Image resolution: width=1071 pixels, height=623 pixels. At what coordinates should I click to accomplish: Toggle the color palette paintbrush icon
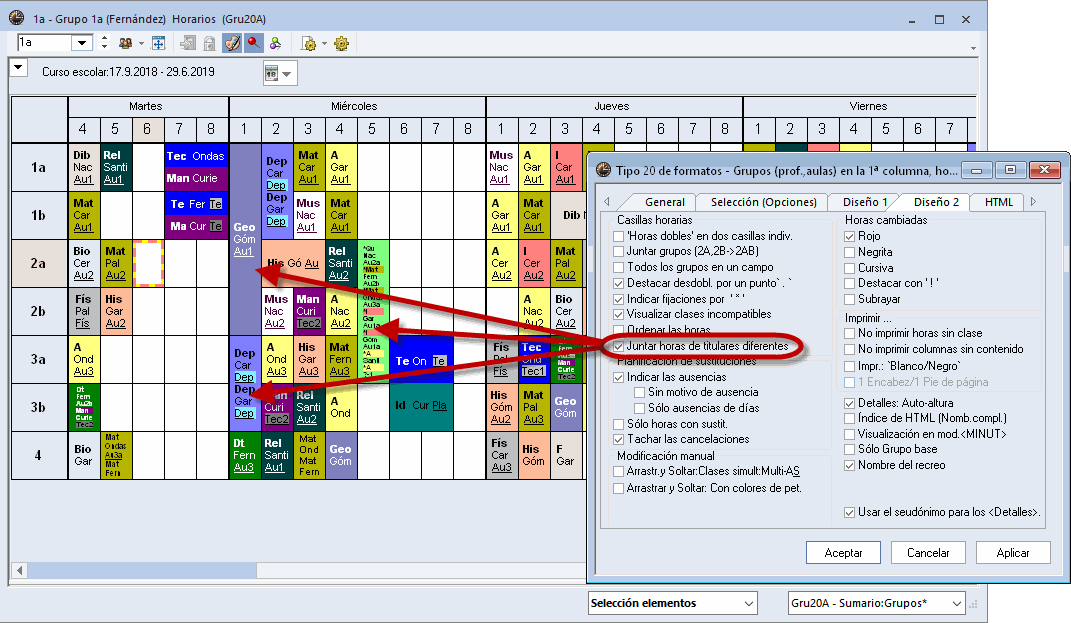pos(232,43)
